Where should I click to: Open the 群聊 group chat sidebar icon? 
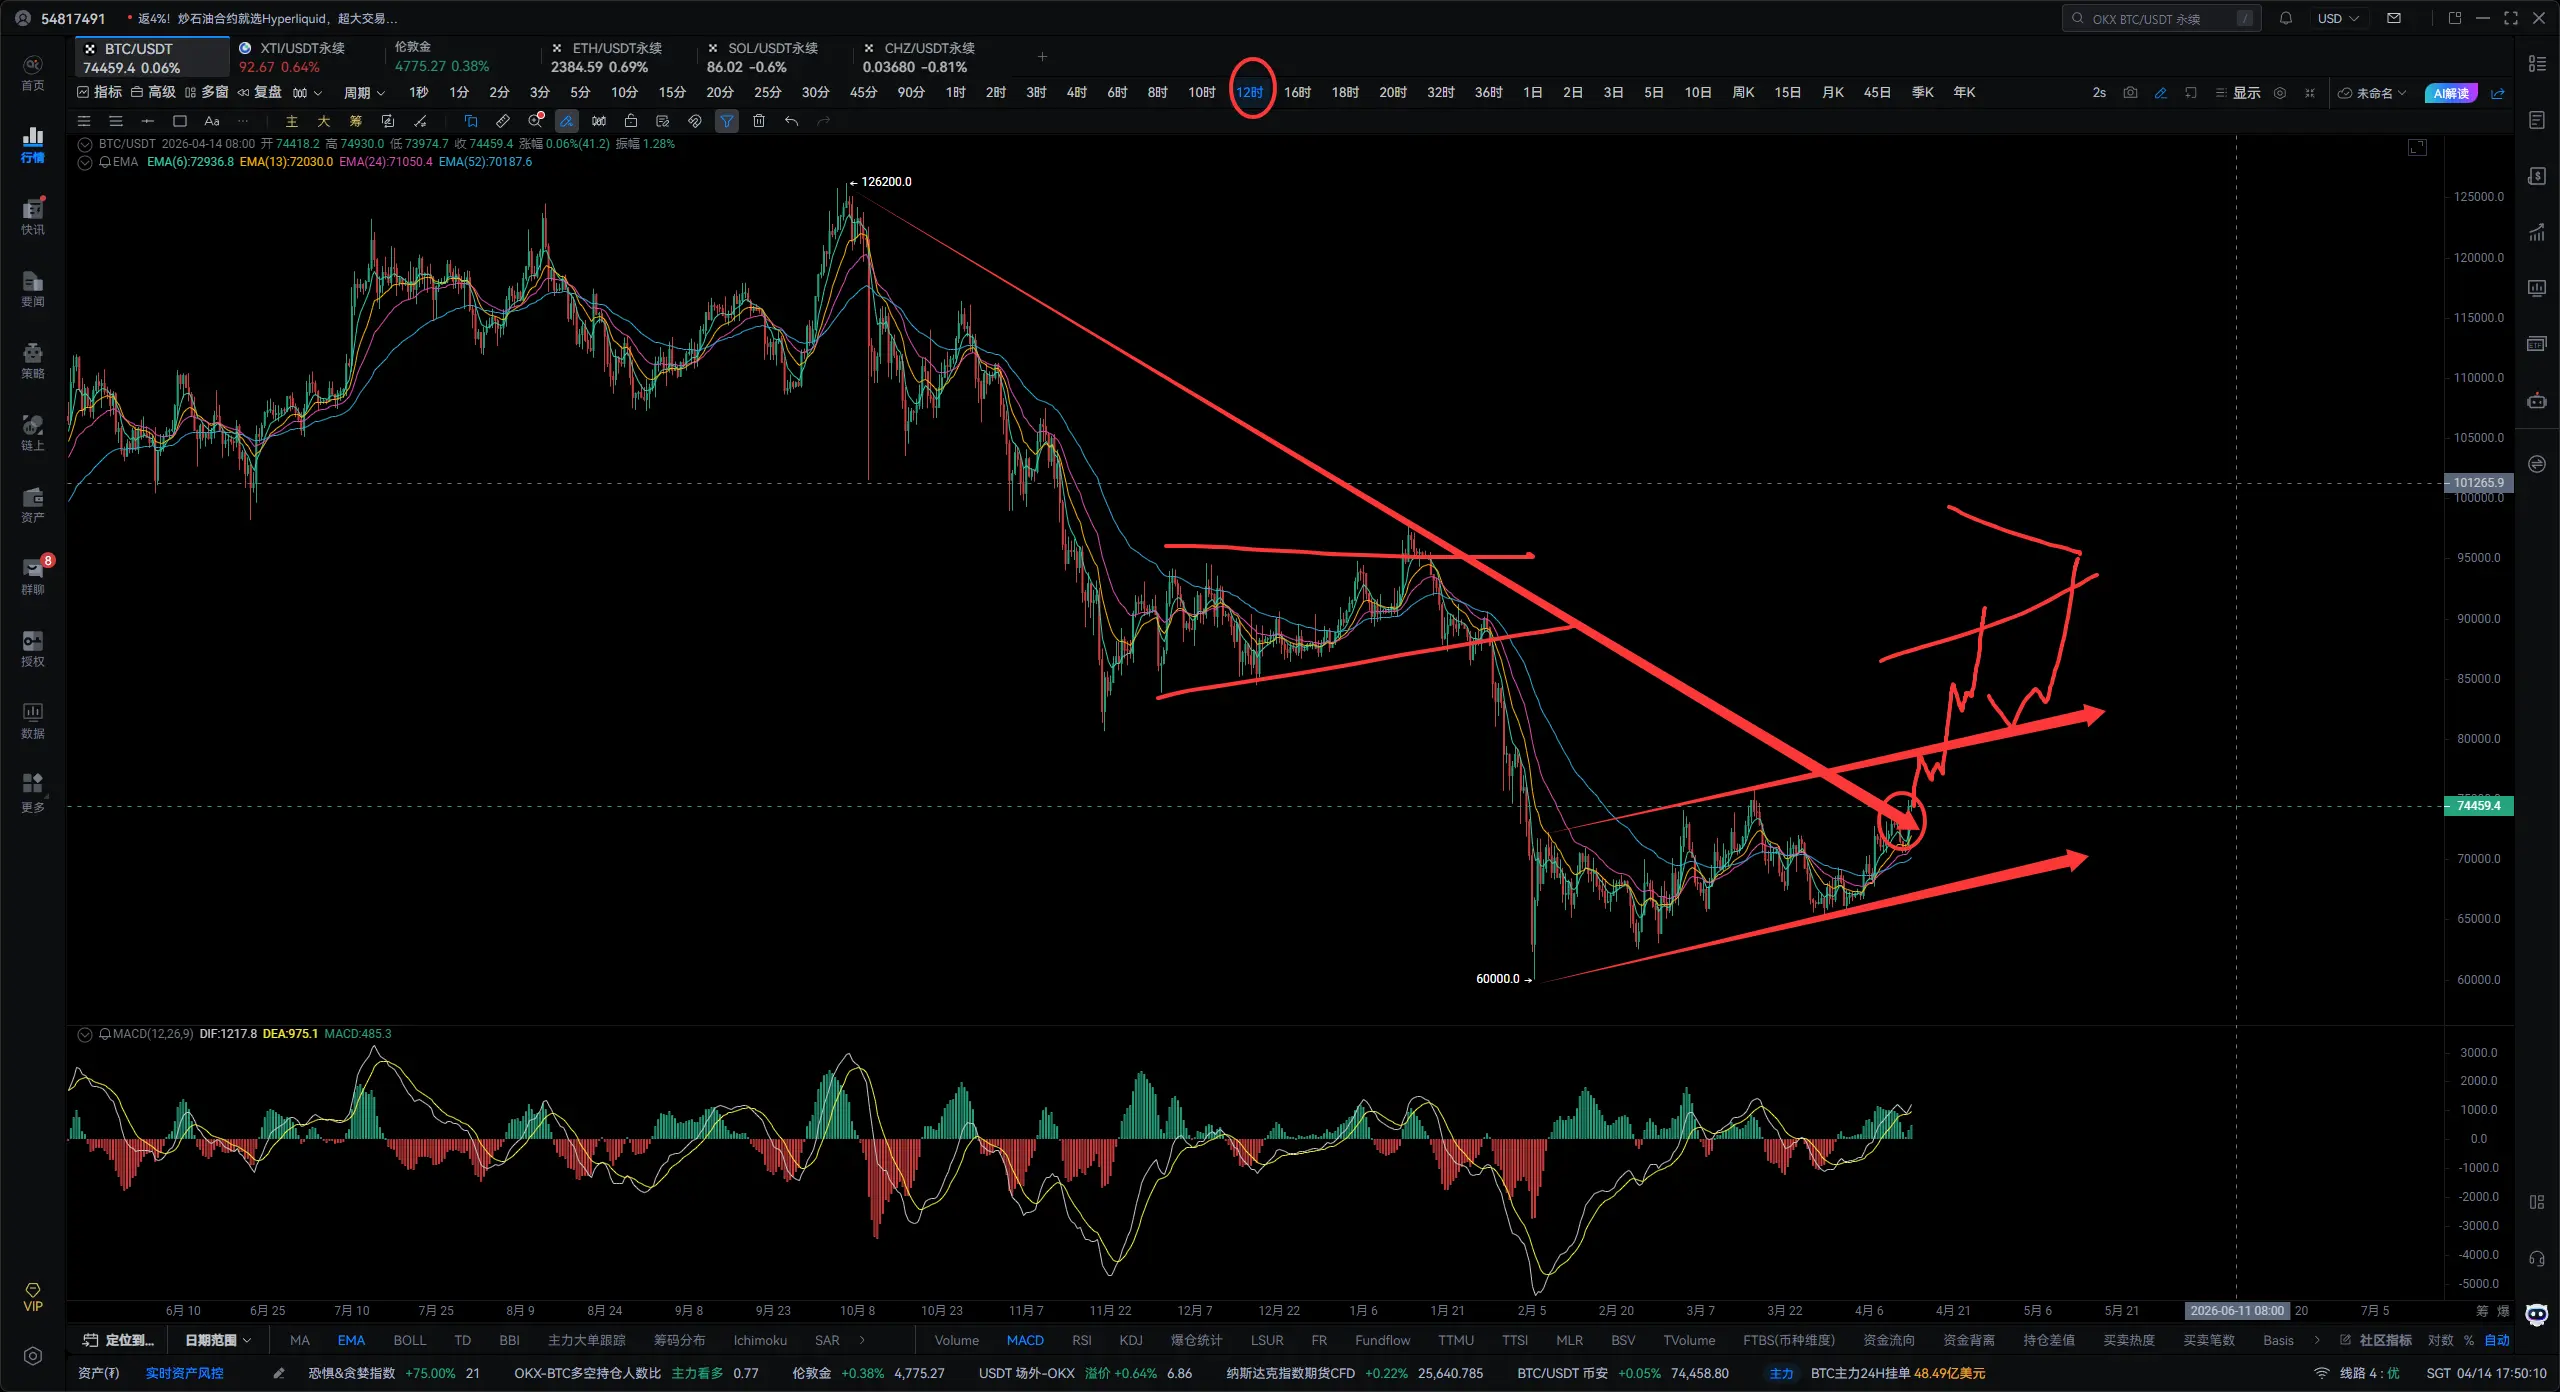click(33, 576)
